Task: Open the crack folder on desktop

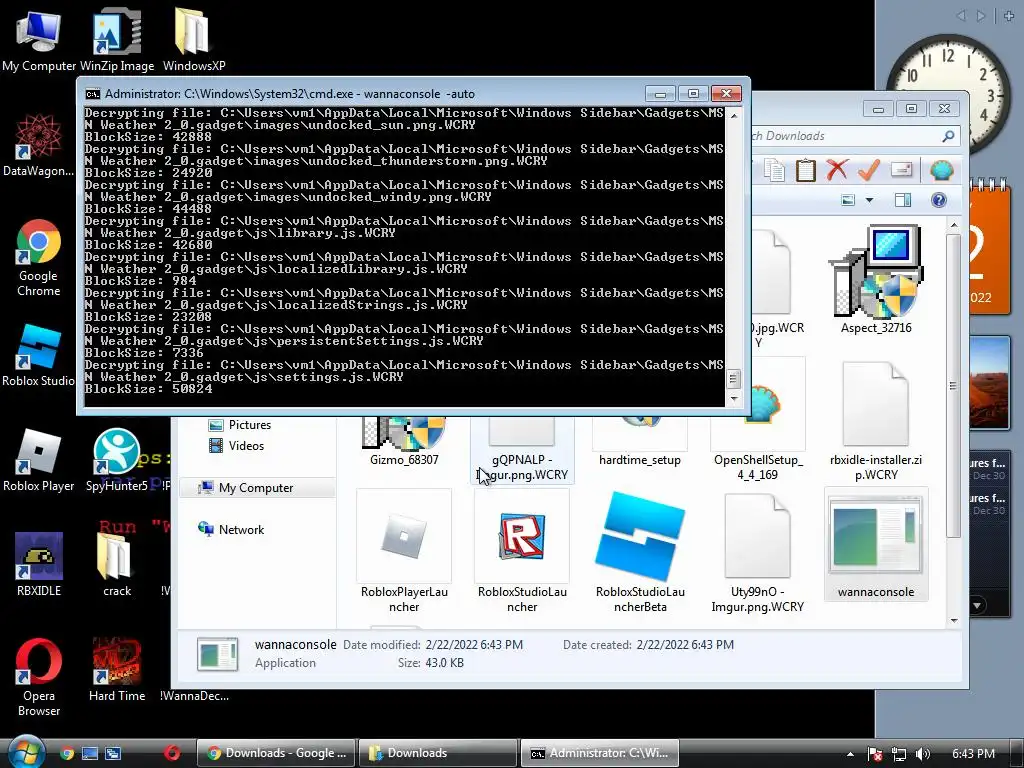Action: (117, 565)
